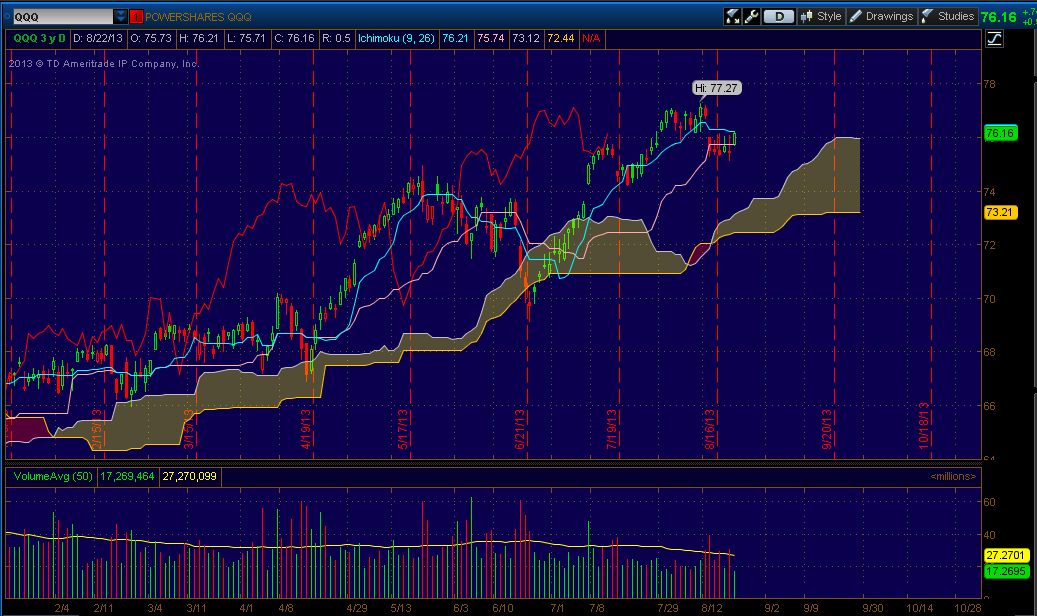Screen dimensions: 1037x616
Task: Click the R: 0.5 range value
Action: [337, 38]
